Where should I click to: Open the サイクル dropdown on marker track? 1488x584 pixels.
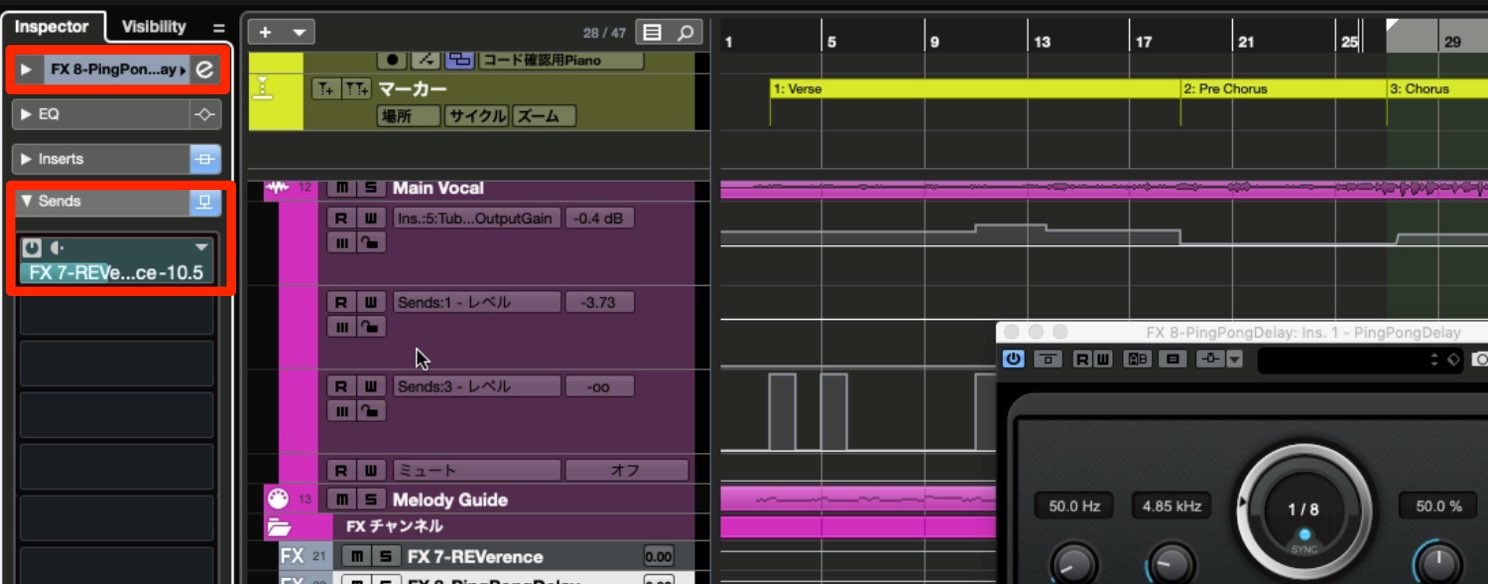point(477,116)
